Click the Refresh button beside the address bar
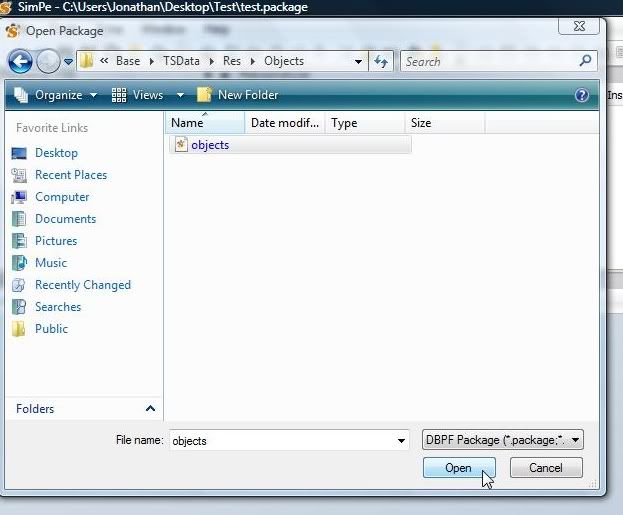623x515 pixels. (x=381, y=61)
